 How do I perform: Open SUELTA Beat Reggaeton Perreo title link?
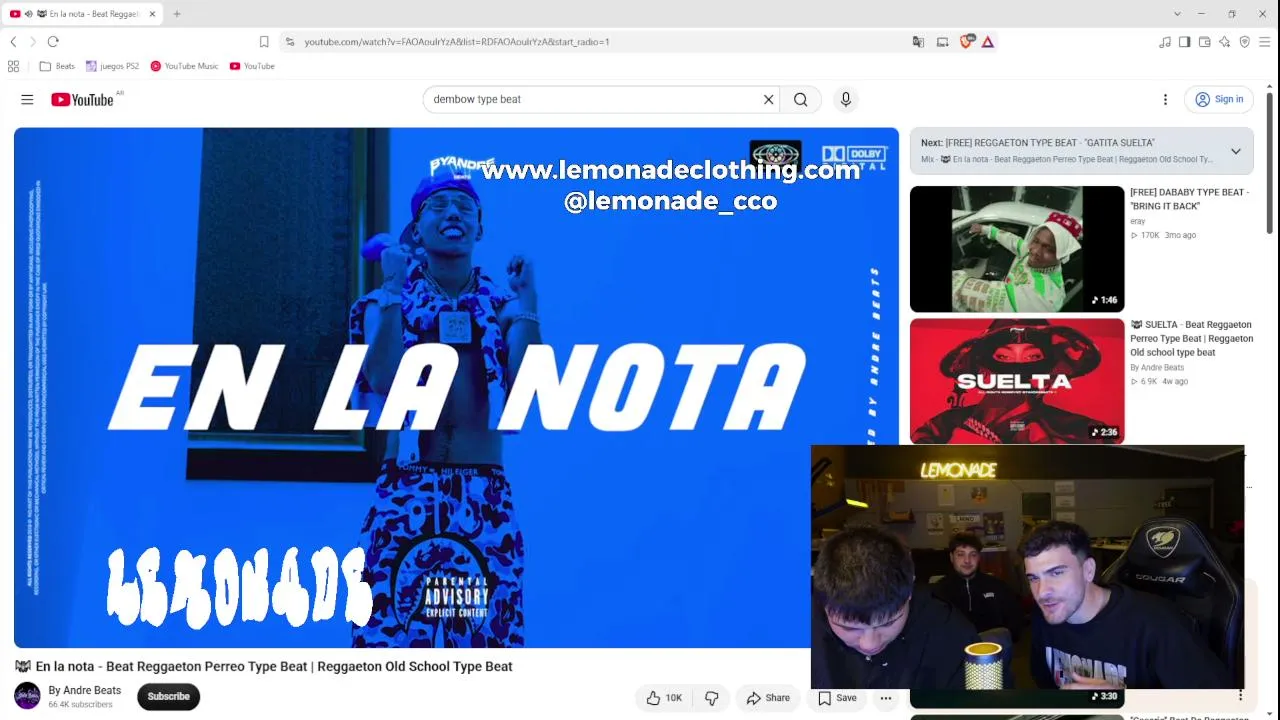(1191, 338)
